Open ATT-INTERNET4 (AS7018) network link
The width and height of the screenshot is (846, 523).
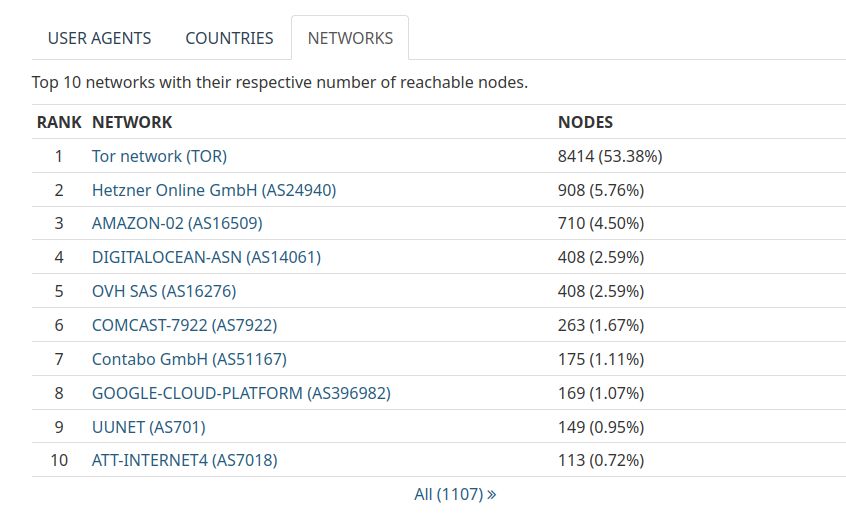click(x=184, y=460)
